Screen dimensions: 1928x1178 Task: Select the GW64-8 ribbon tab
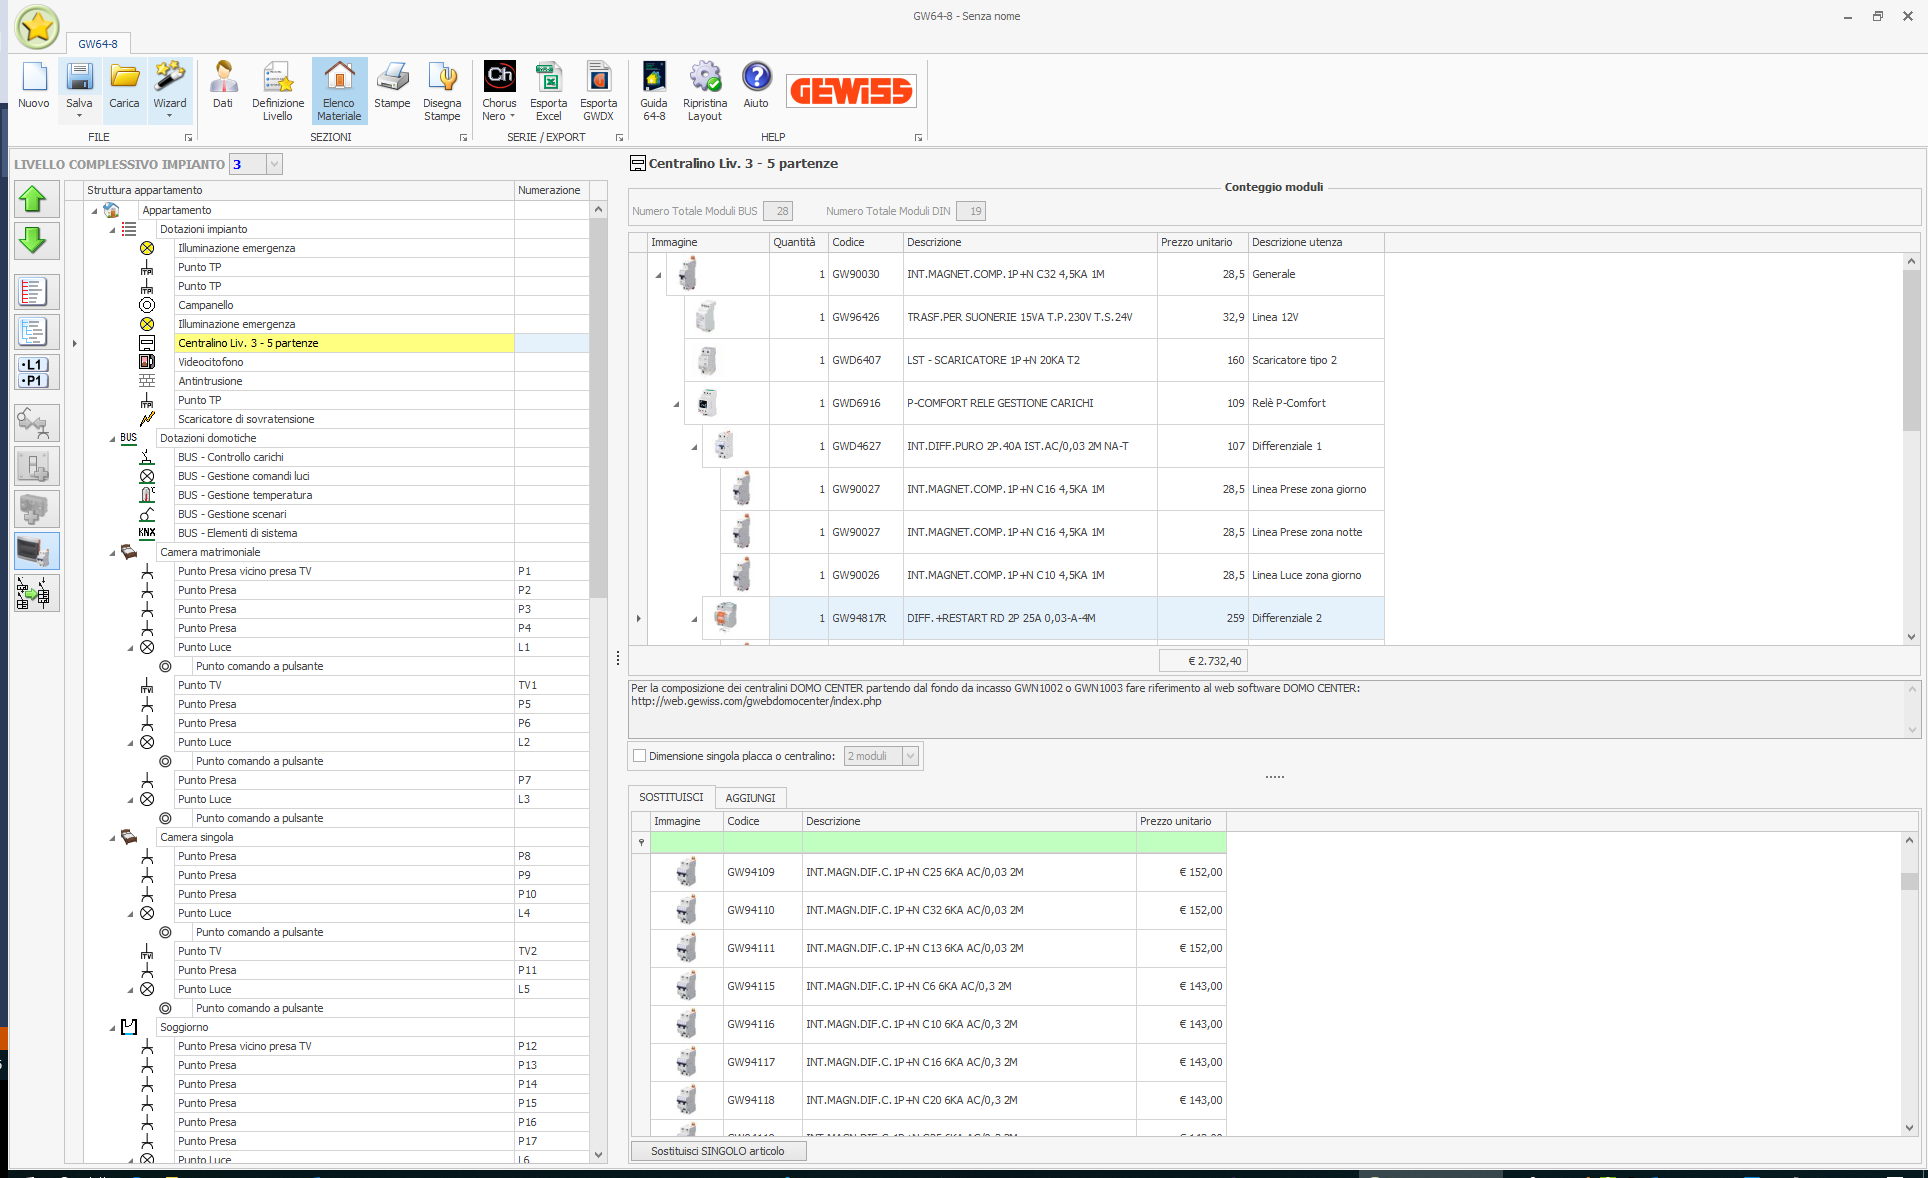coord(98,44)
